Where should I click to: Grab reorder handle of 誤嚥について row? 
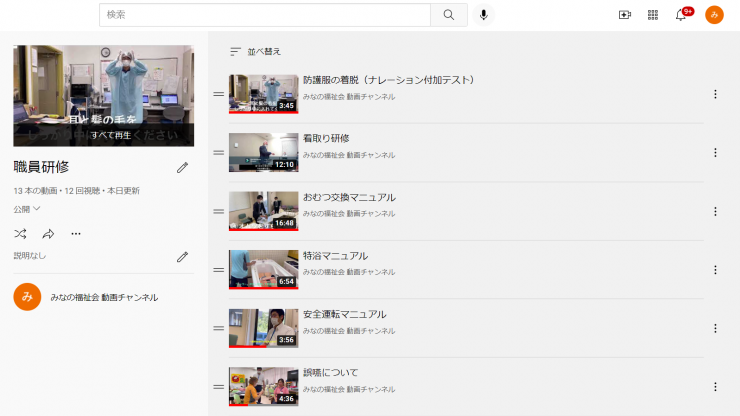click(x=219, y=387)
